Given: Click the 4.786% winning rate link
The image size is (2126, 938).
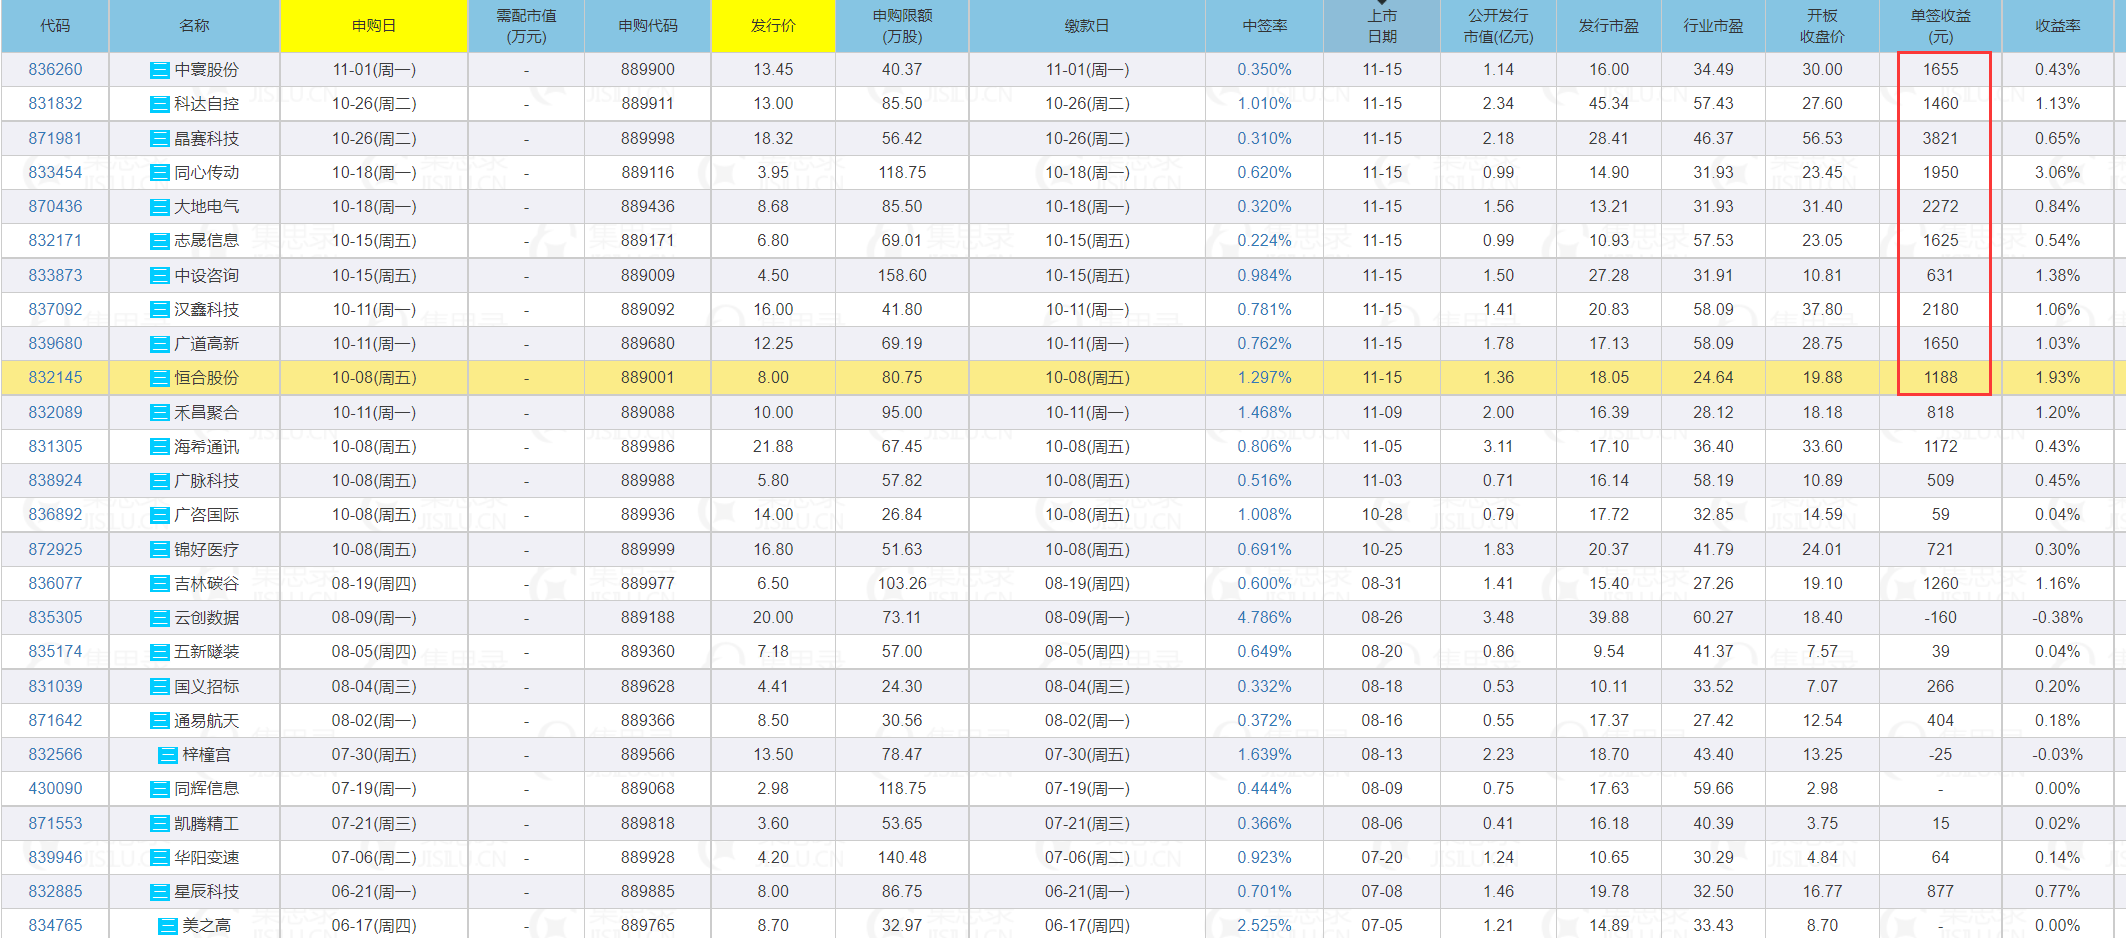Looking at the screenshot, I should click(1264, 618).
